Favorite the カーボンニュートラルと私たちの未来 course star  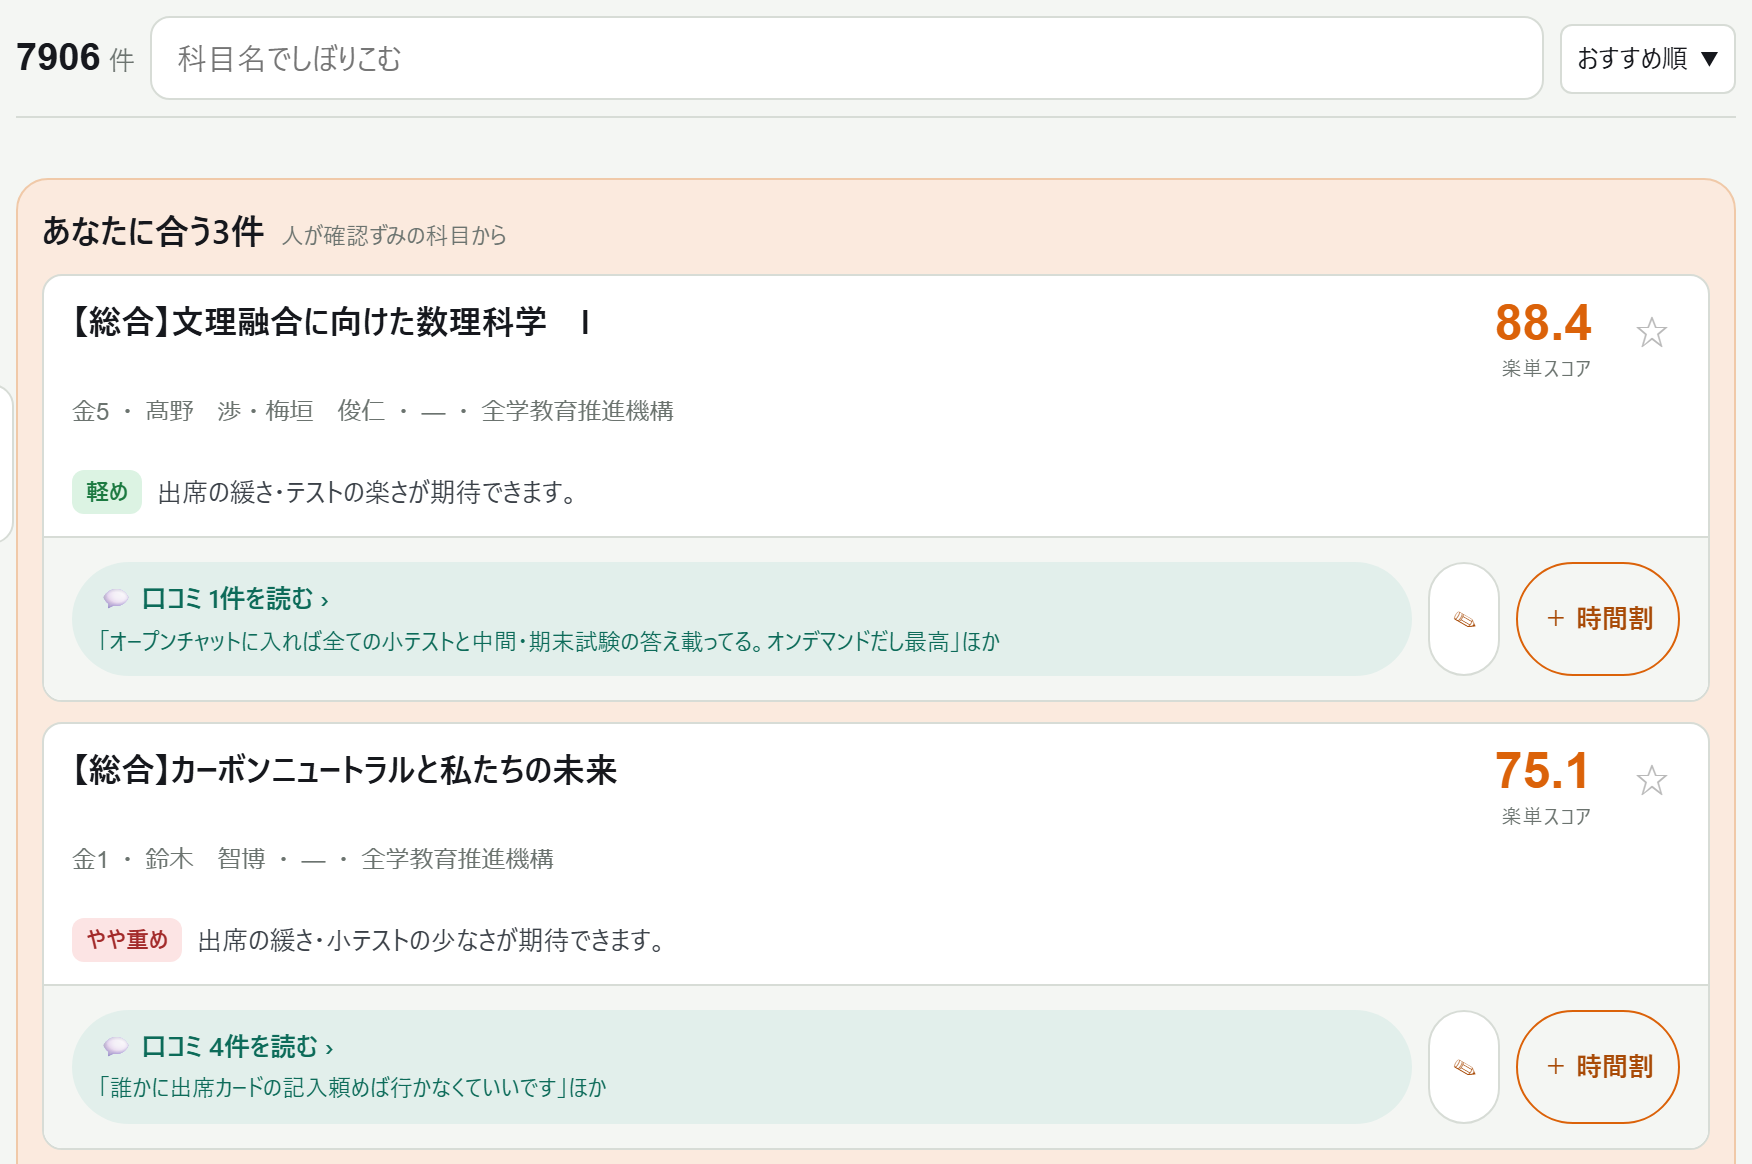1651,780
